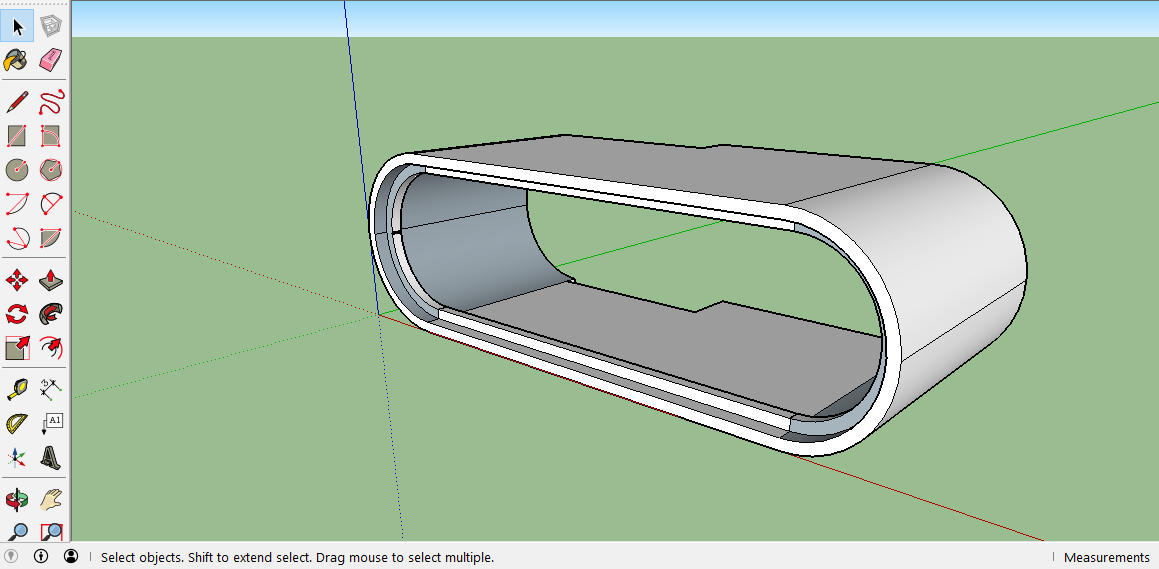Activate the Move tool
The width and height of the screenshot is (1159, 569).
point(17,280)
